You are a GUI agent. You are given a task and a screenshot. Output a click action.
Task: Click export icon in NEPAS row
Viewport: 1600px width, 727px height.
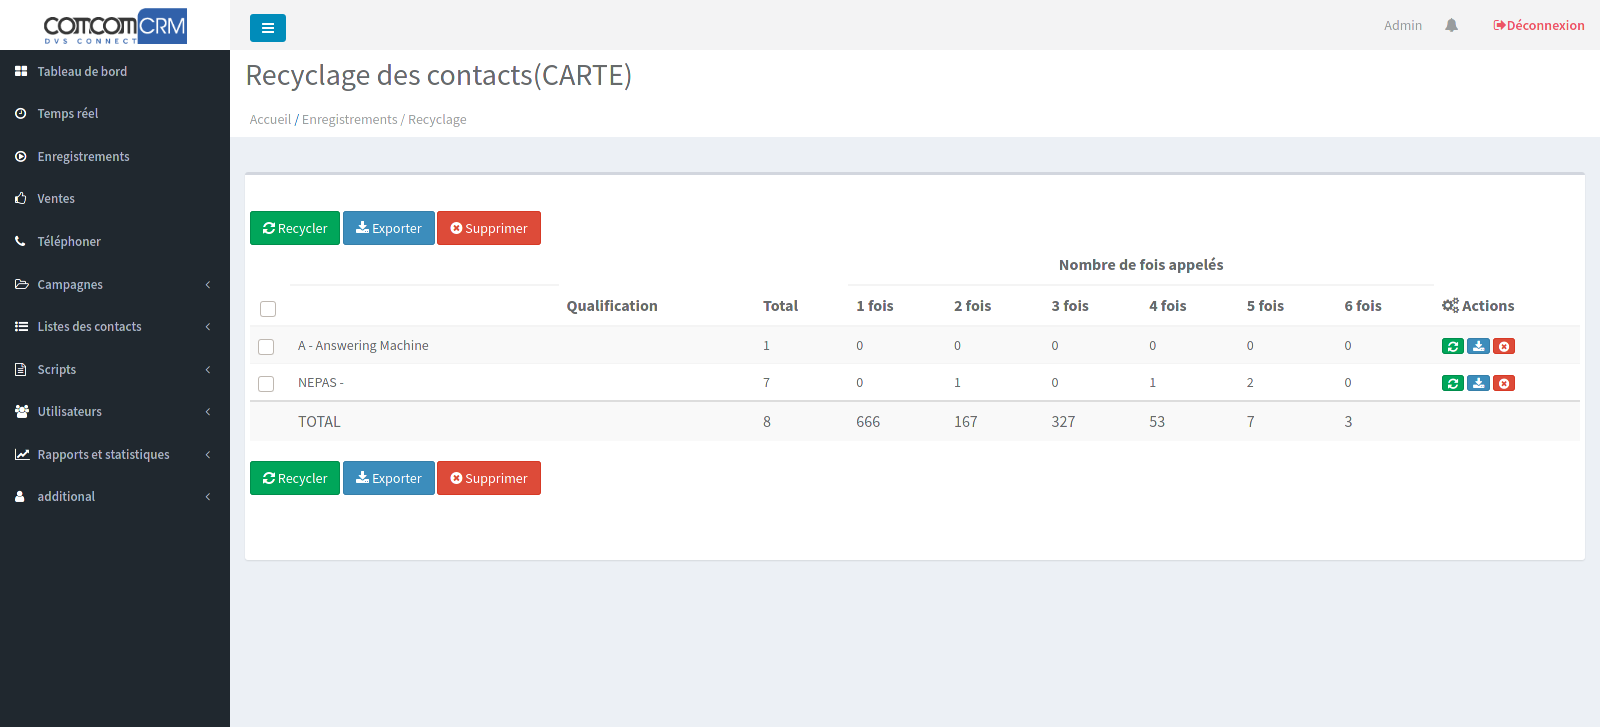[x=1478, y=383]
